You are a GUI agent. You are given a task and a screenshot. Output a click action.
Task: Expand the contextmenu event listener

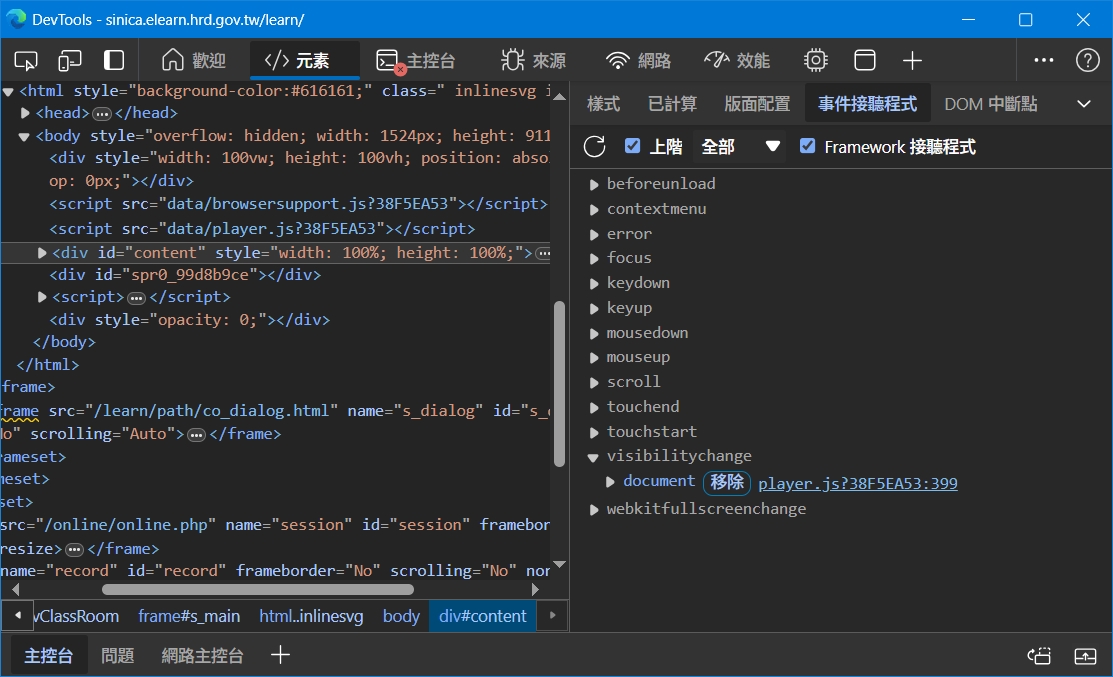pyautogui.click(x=594, y=209)
